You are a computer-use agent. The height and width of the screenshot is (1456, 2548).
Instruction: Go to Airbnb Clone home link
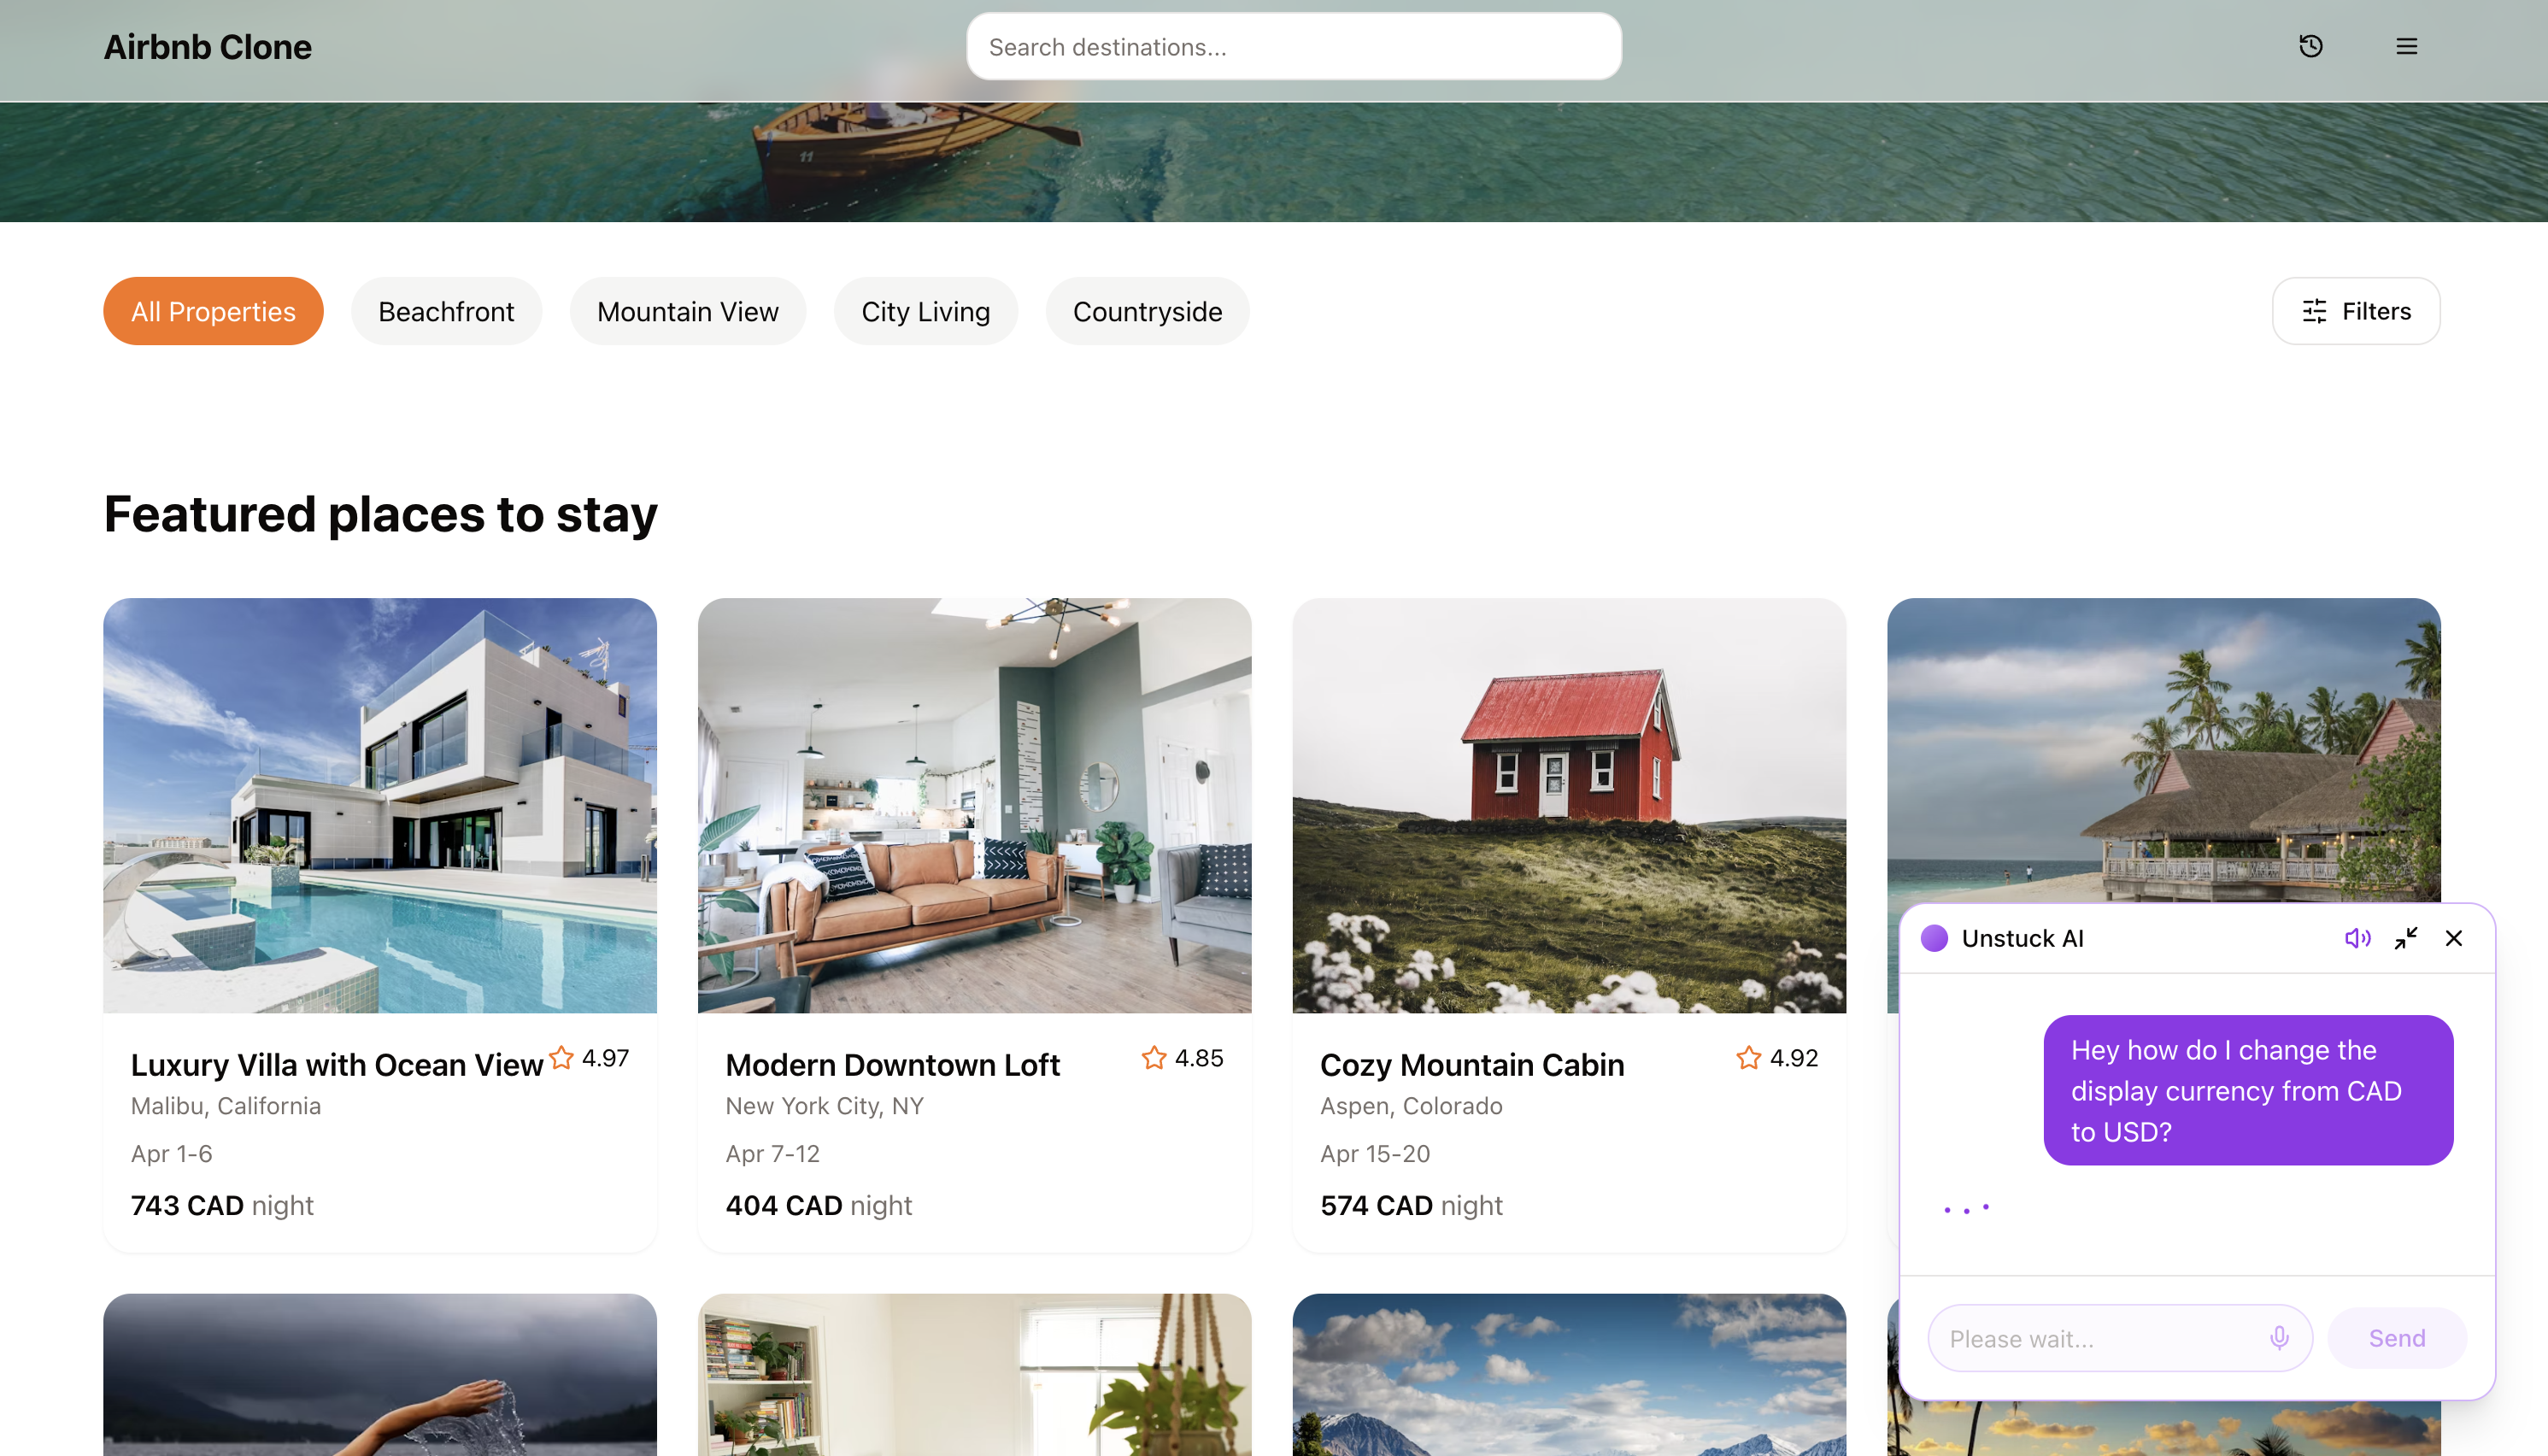pyautogui.click(x=208, y=47)
